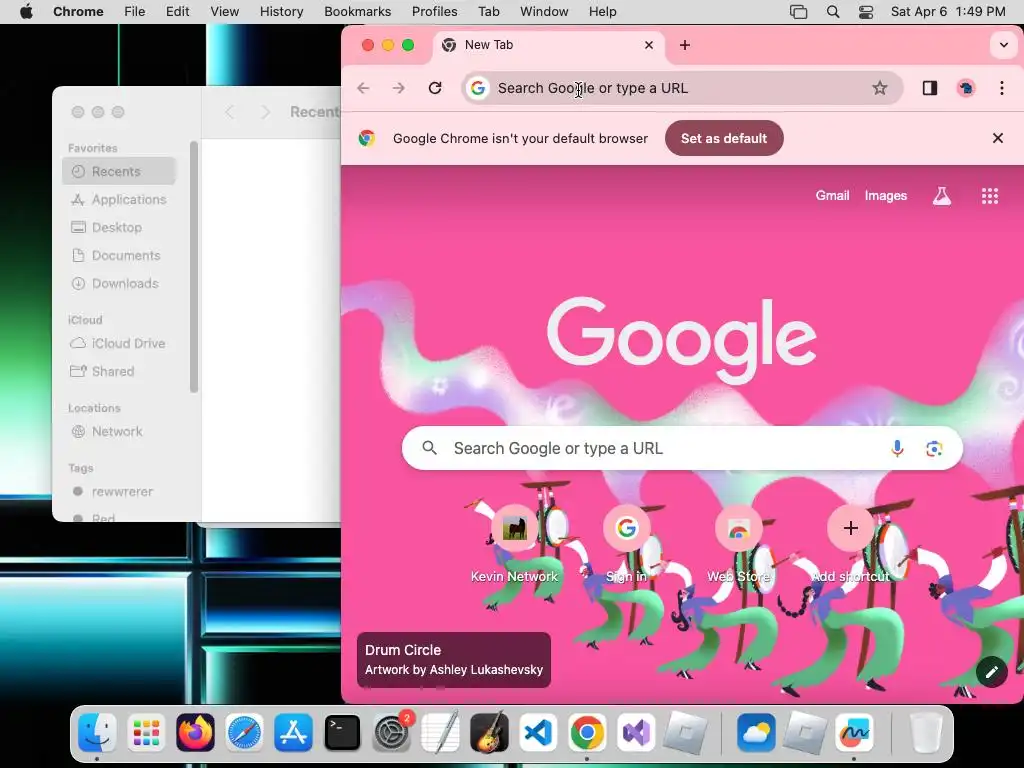The height and width of the screenshot is (768, 1024).
Task: Open Spotlight search in menu bar
Action: click(x=833, y=12)
